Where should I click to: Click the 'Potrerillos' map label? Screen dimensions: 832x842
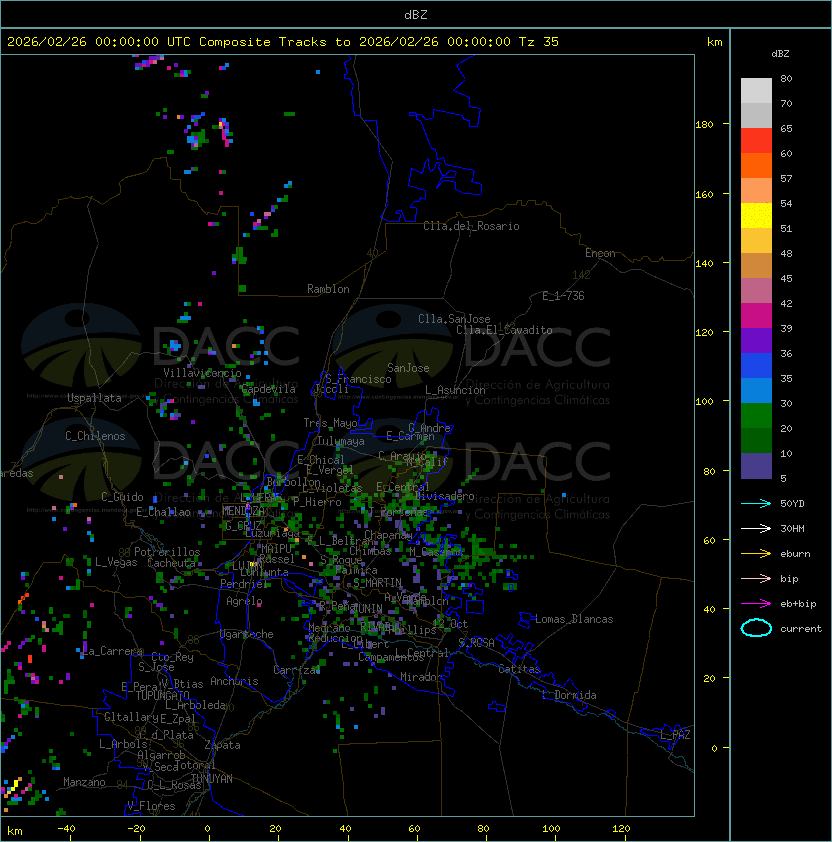click(167, 552)
